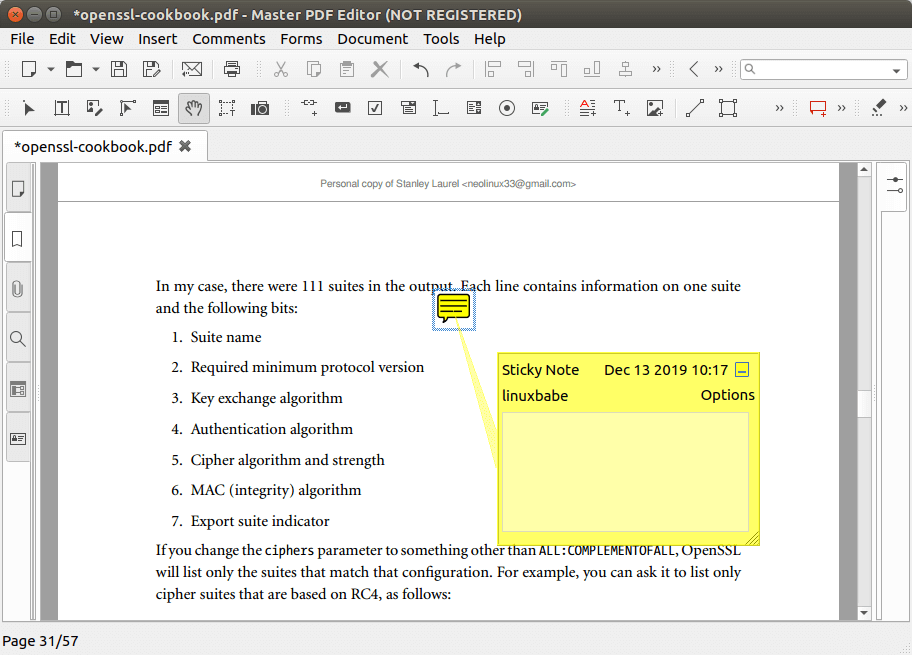Click the Send by email envelope icon
Image resolution: width=912 pixels, height=655 pixels.
[191, 69]
